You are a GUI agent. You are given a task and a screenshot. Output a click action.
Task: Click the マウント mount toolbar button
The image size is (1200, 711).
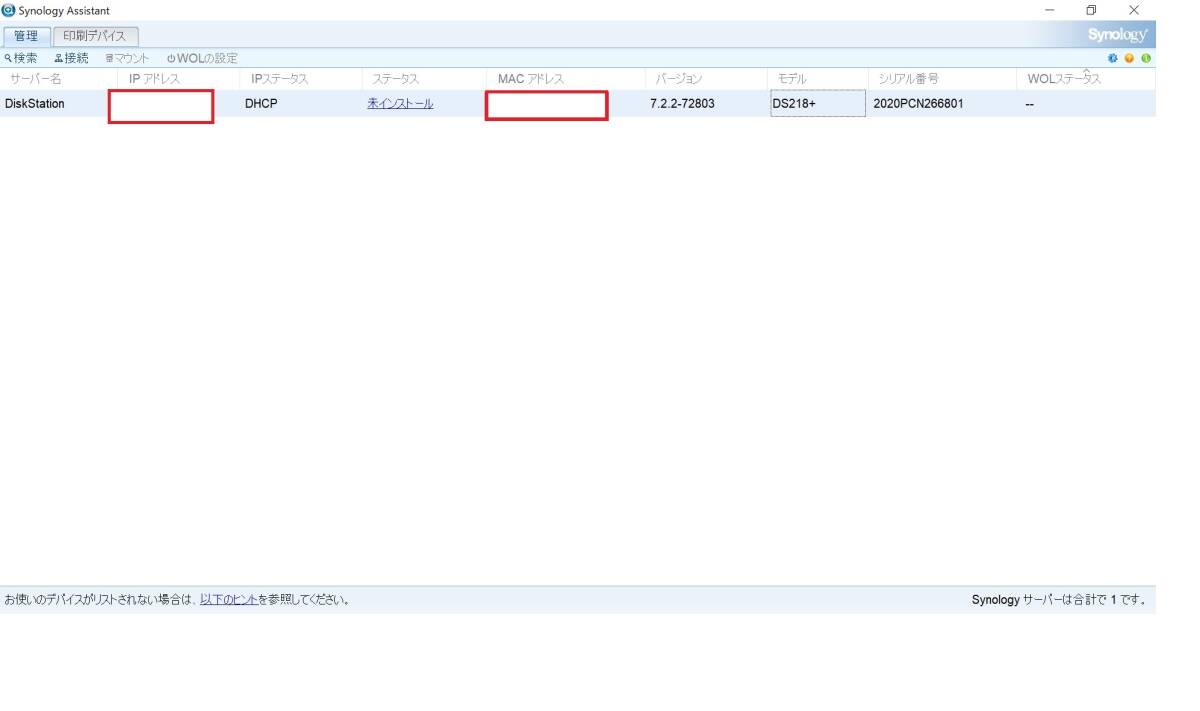(127, 58)
